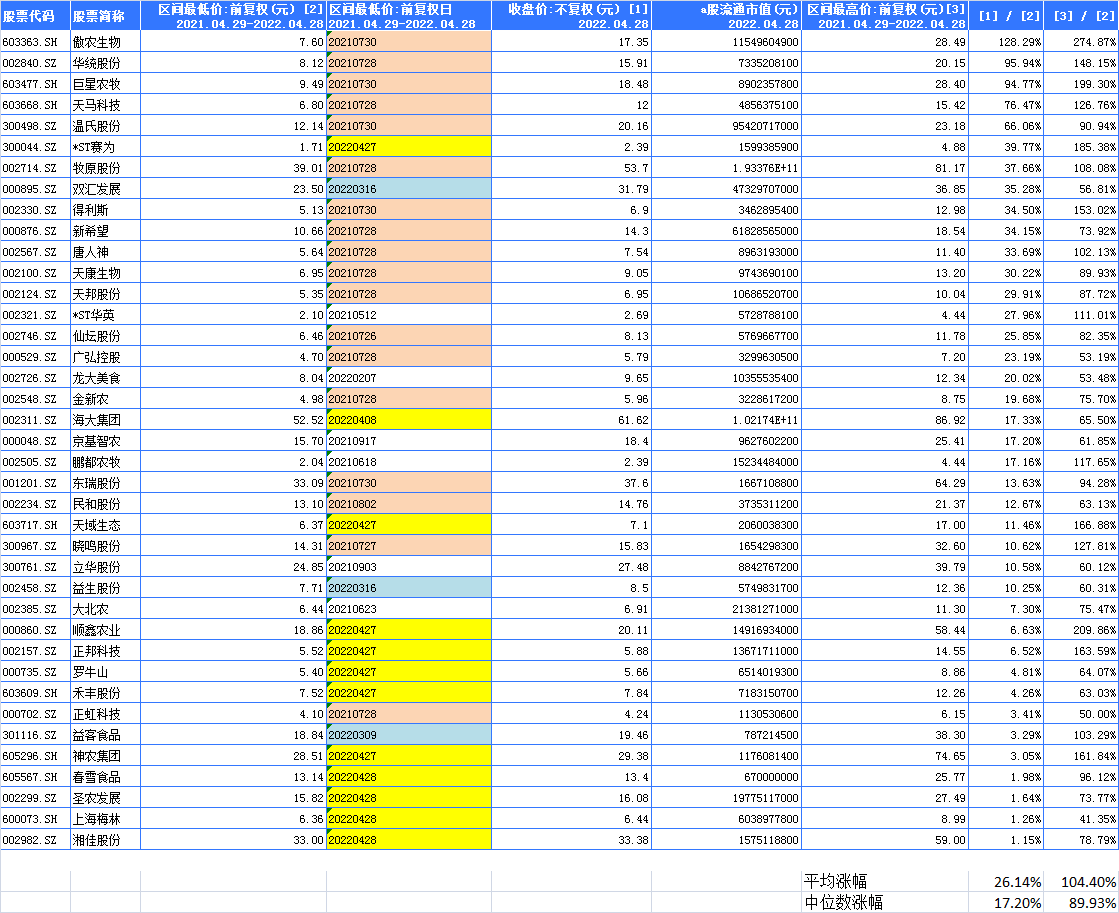Select the 益客食品 cell

tap(106, 735)
